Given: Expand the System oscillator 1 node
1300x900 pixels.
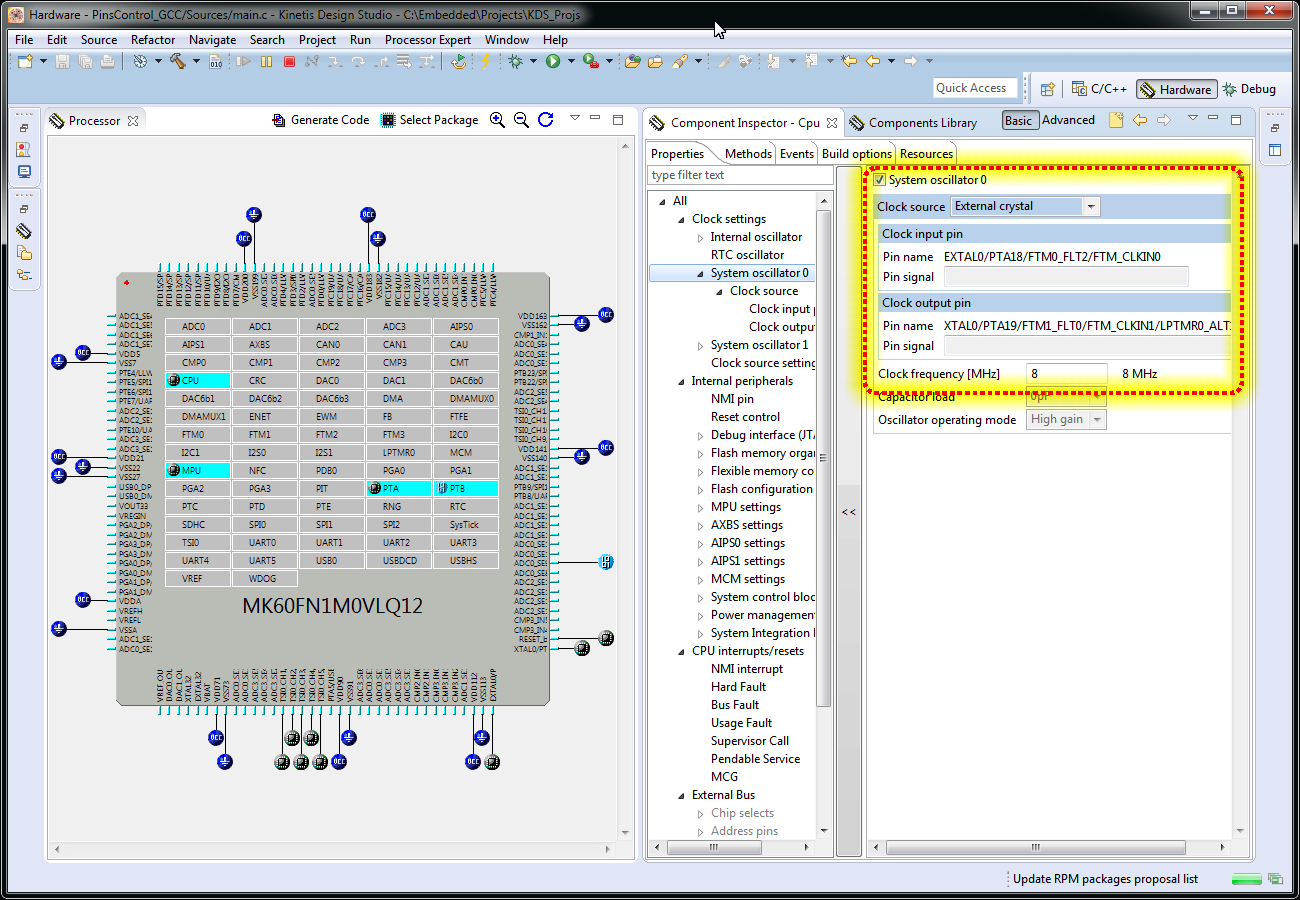Looking at the screenshot, I should click(x=700, y=346).
